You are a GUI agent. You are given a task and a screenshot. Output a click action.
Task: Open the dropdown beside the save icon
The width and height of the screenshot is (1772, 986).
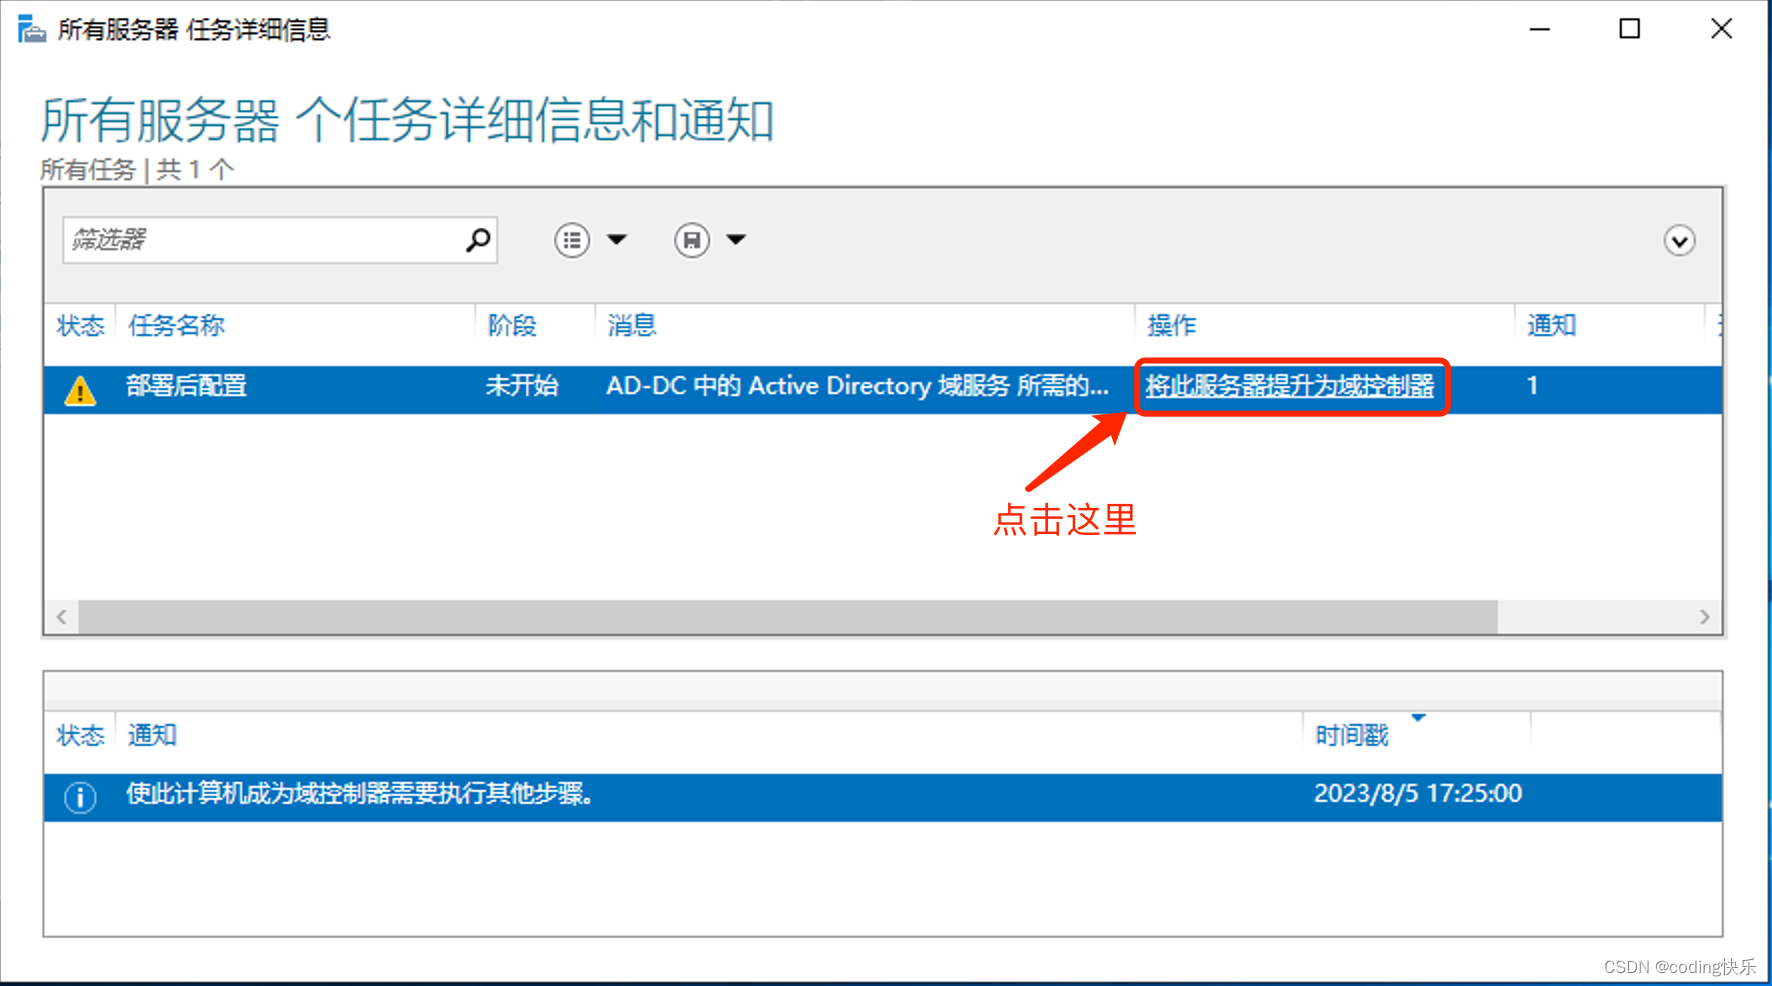coord(737,240)
